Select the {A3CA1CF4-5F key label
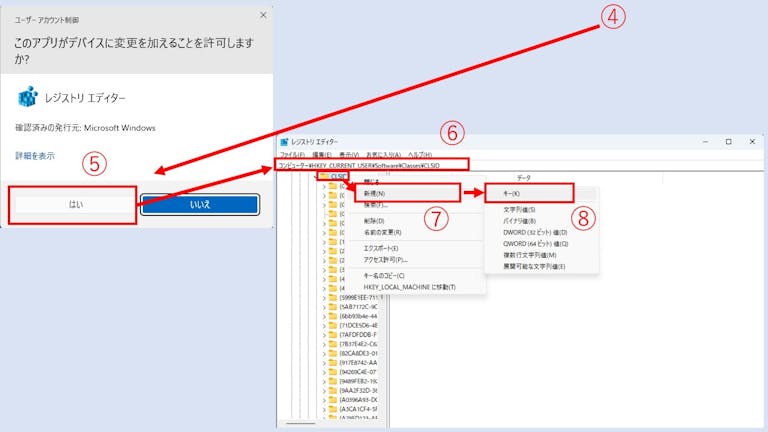The width and height of the screenshot is (768, 432). pos(359,409)
